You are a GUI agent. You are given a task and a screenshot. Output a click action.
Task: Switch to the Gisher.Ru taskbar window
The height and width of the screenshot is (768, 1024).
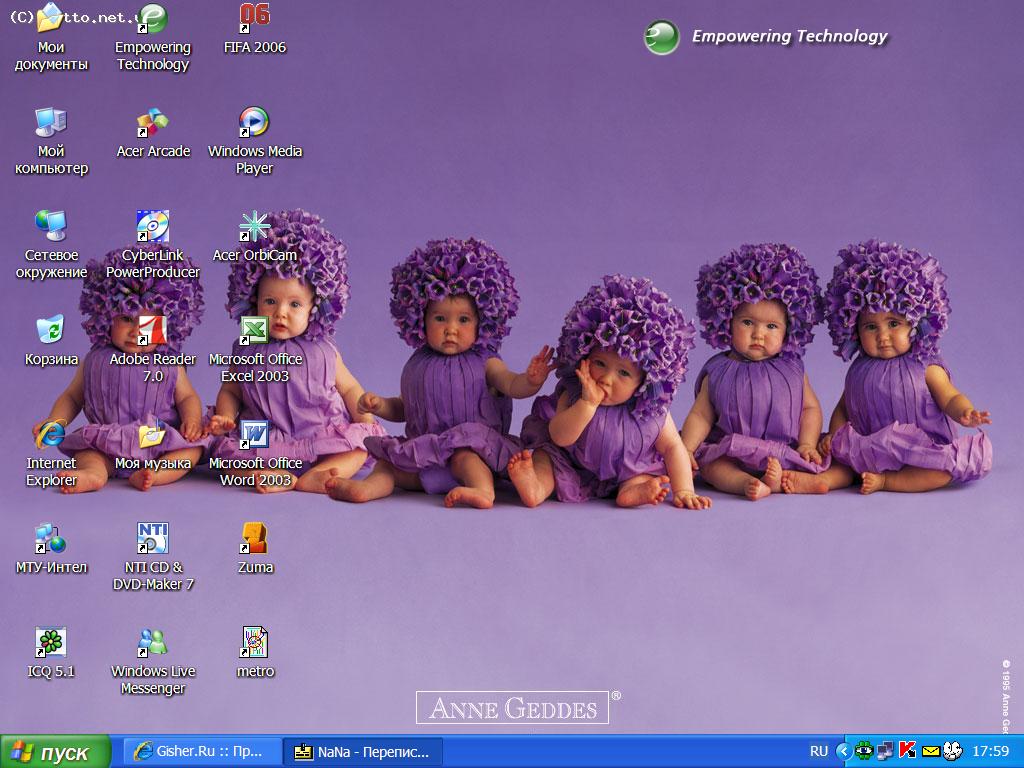200,752
